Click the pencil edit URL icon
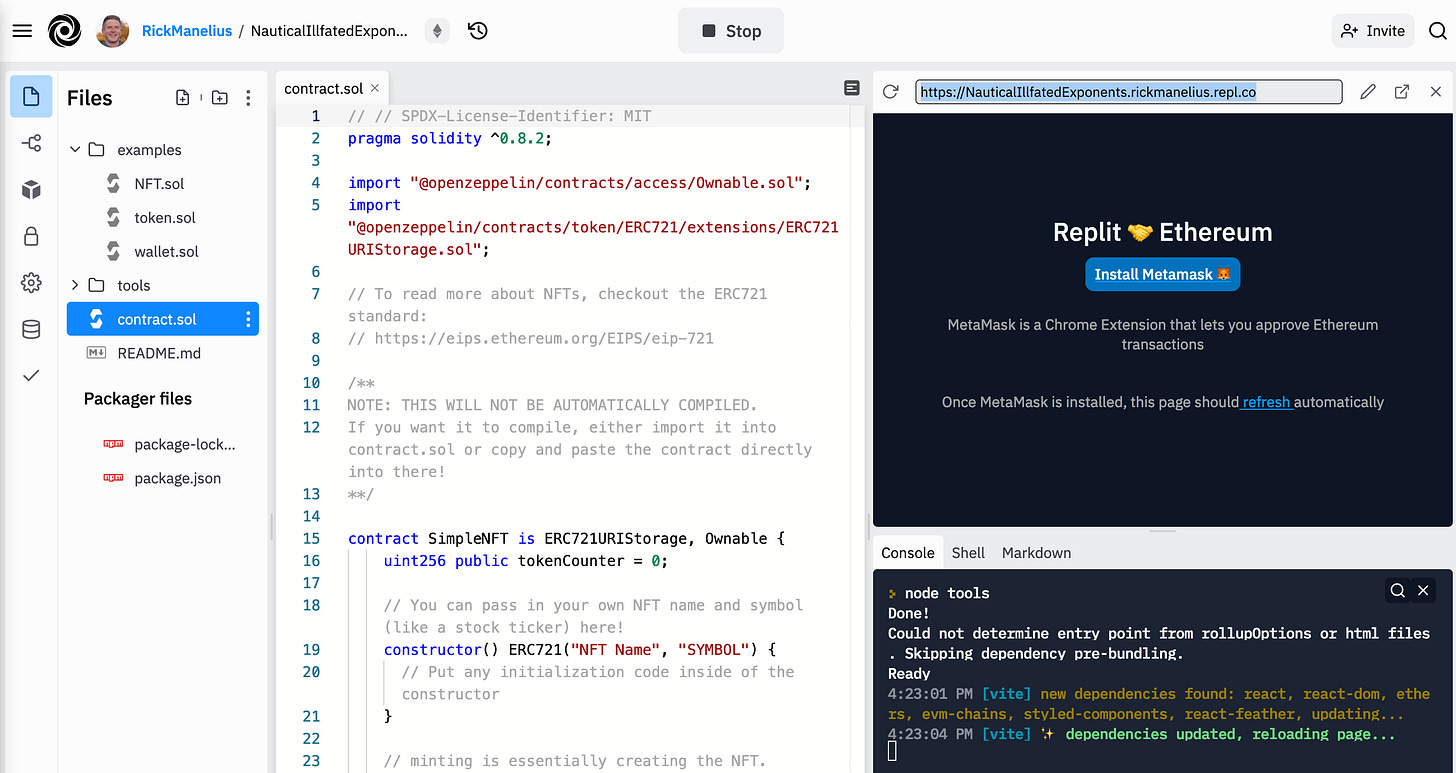The height and width of the screenshot is (773, 1456). click(x=1368, y=92)
